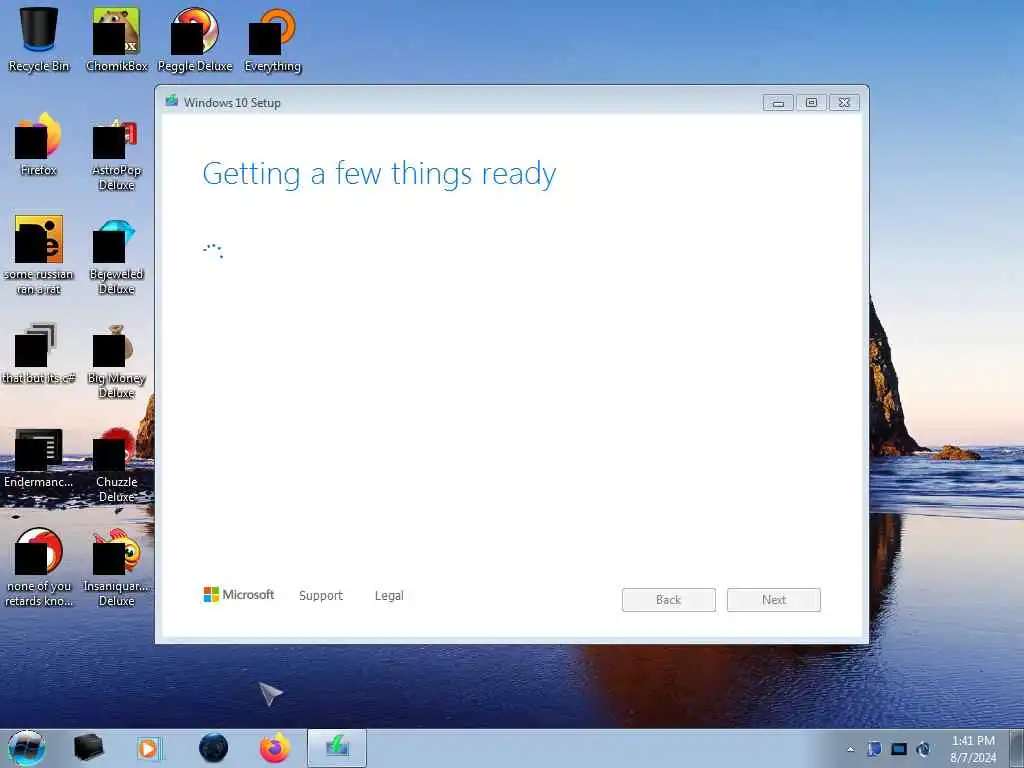Minimize the Windows 10 Setup window

point(778,103)
